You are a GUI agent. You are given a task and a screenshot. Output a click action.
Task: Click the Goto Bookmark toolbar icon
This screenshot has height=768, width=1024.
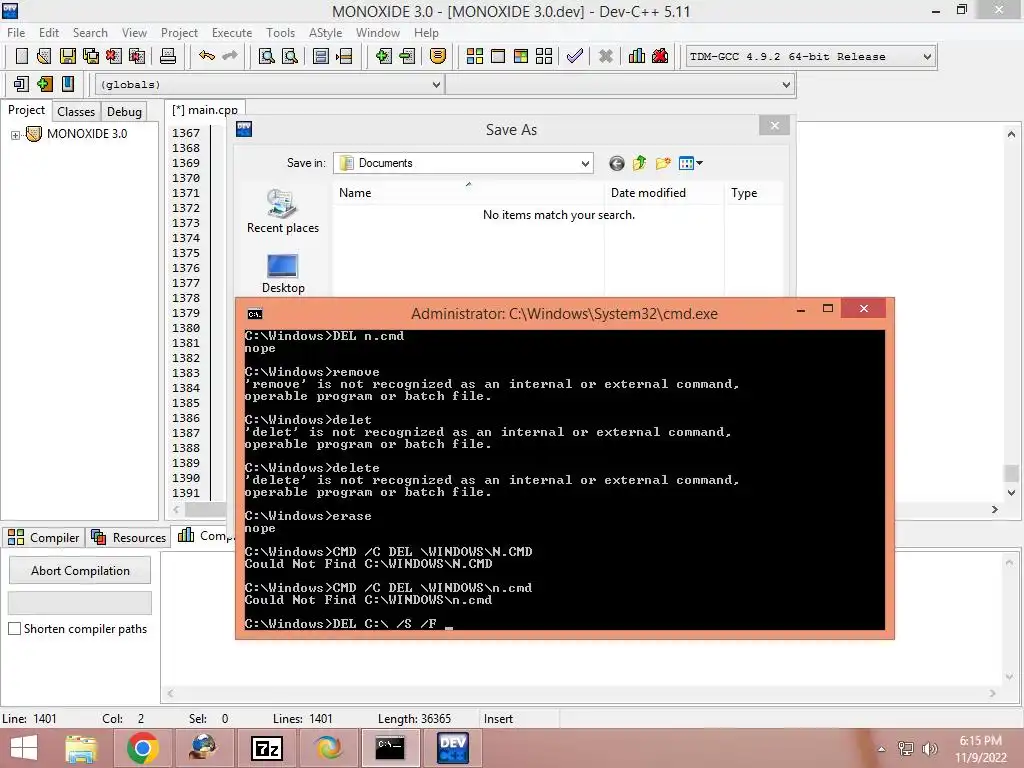coord(68,84)
